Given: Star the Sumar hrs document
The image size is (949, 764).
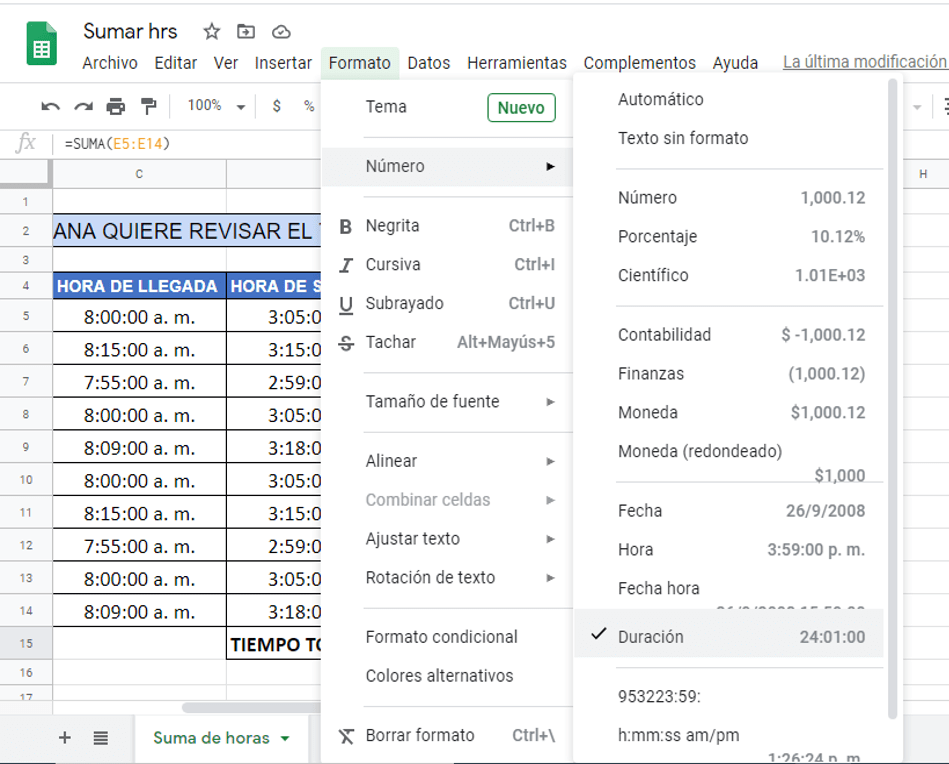Looking at the screenshot, I should (x=211, y=31).
